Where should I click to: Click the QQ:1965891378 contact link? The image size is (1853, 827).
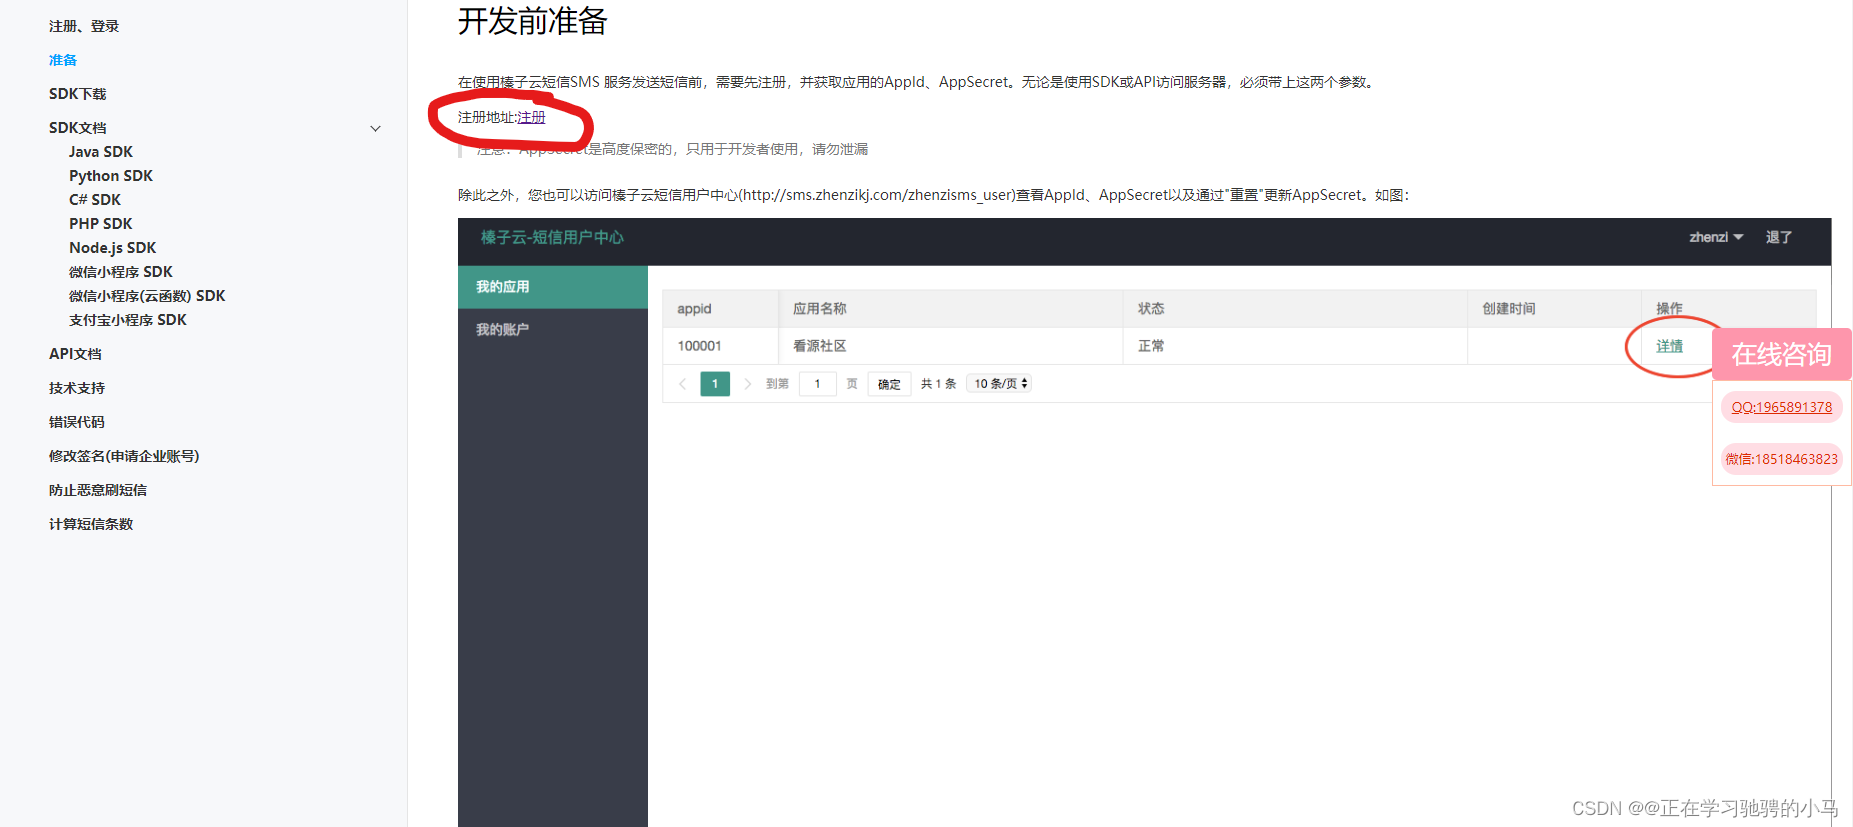(1782, 407)
